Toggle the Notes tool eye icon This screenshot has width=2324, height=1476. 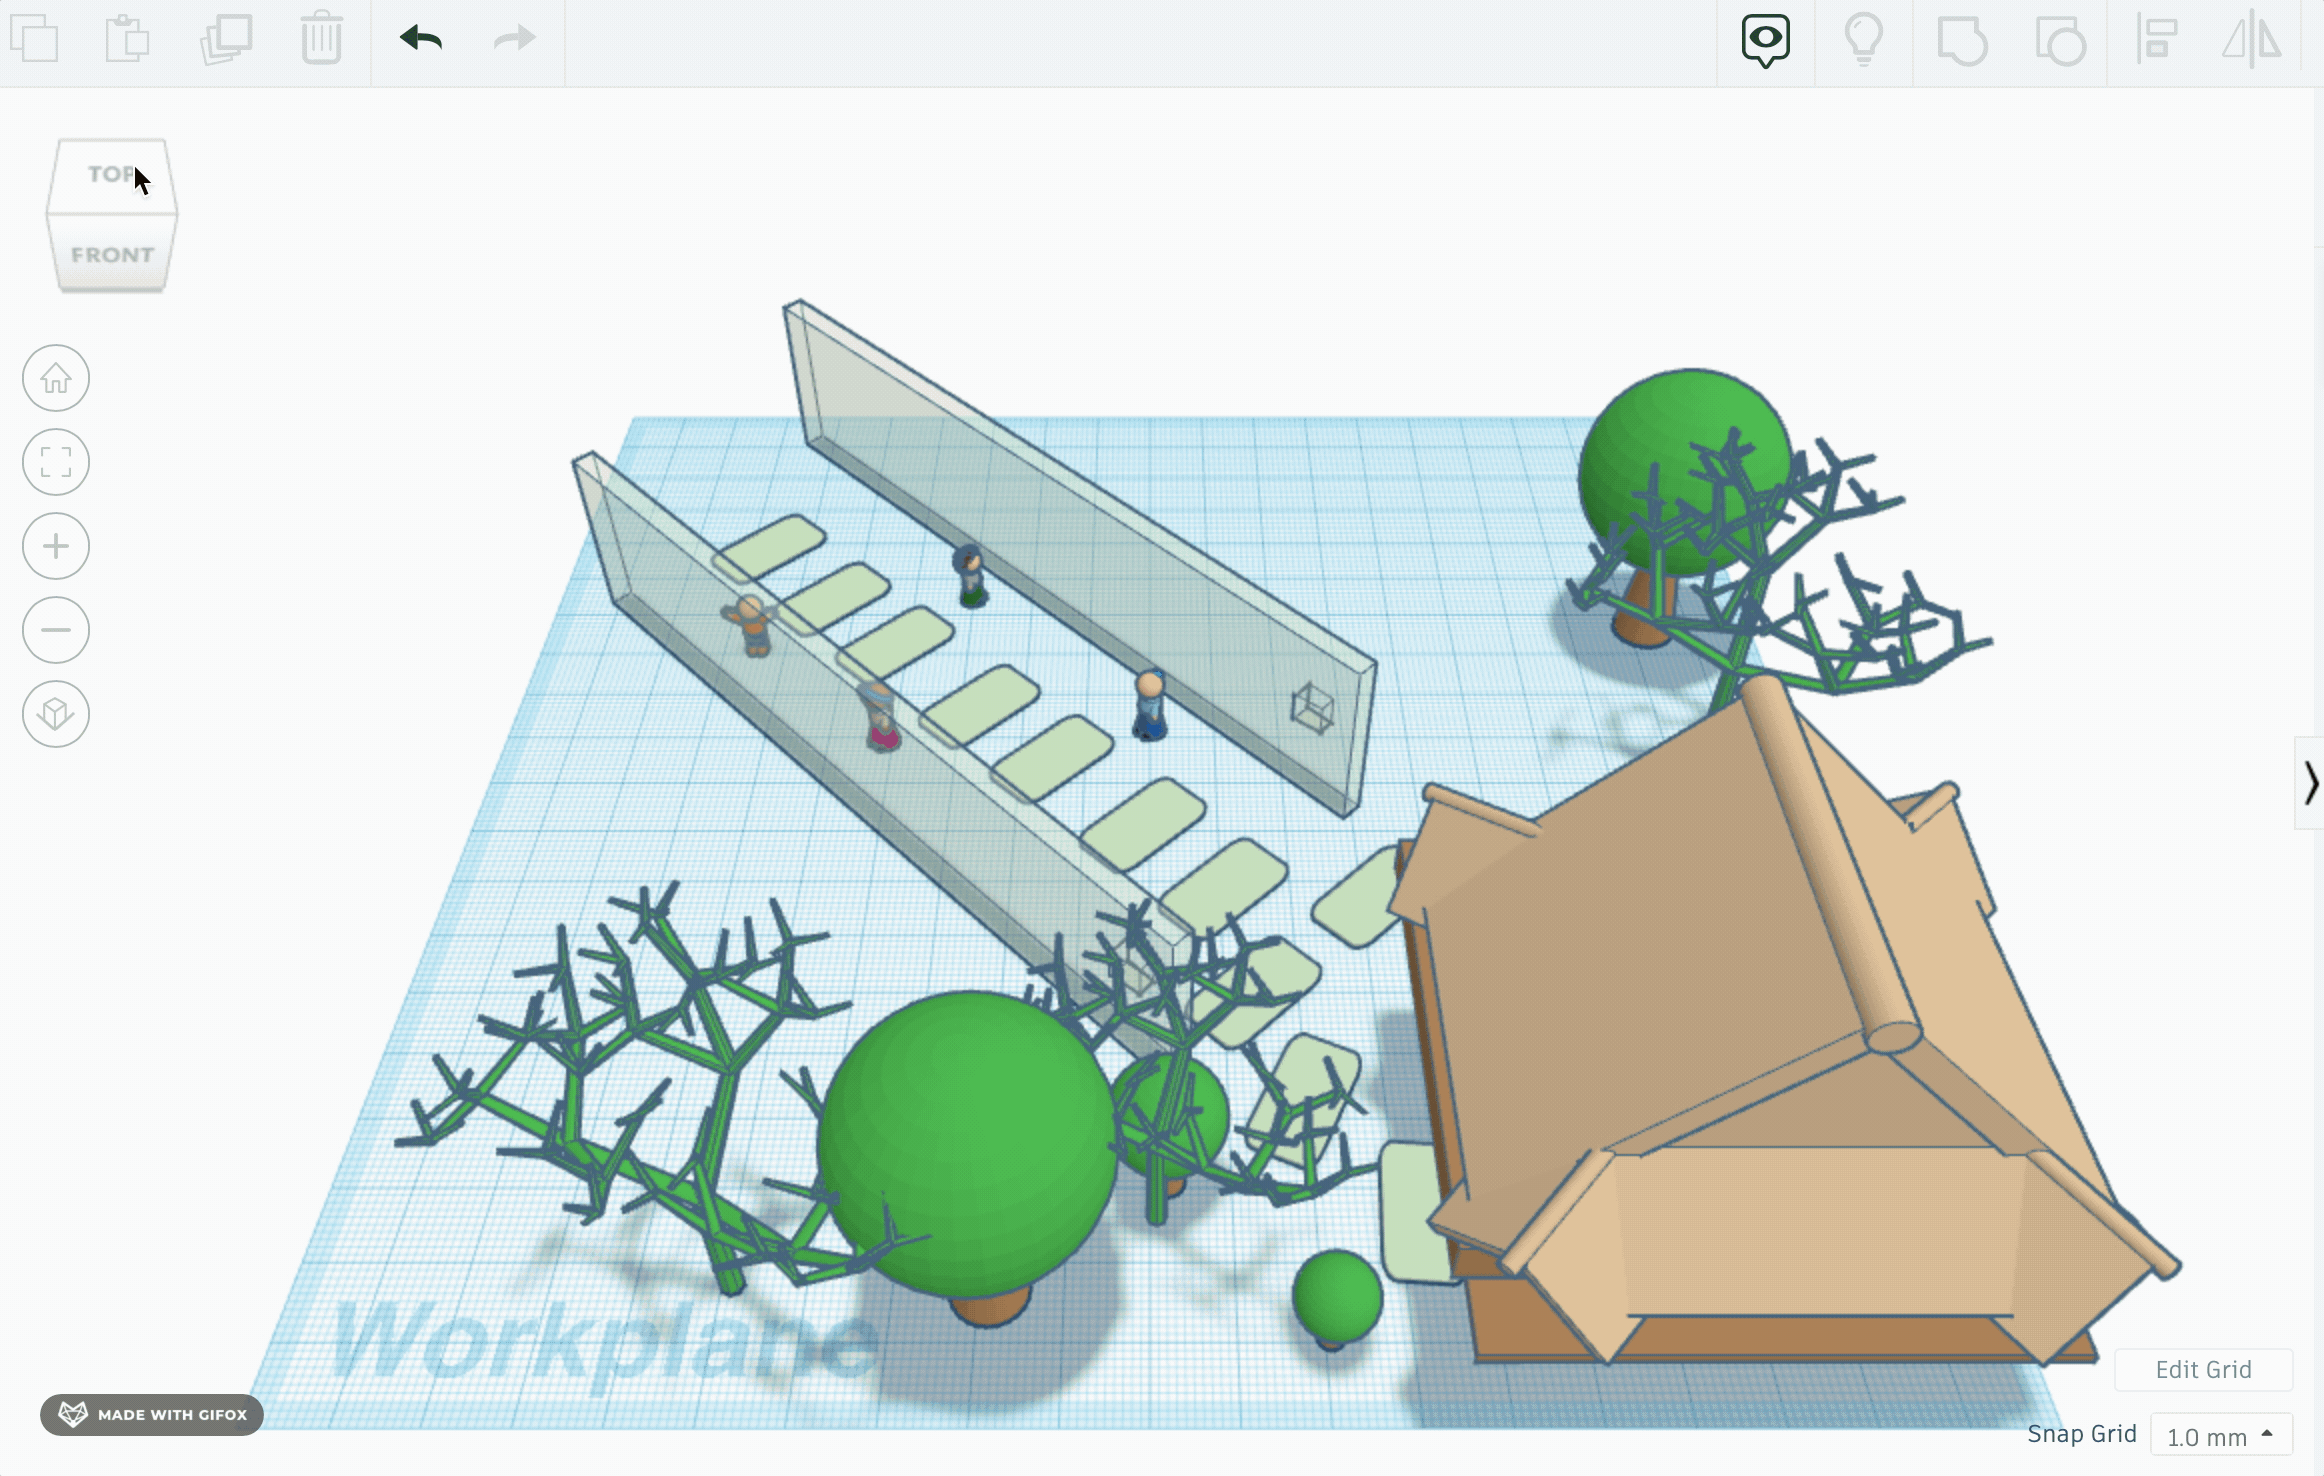pos(1766,41)
